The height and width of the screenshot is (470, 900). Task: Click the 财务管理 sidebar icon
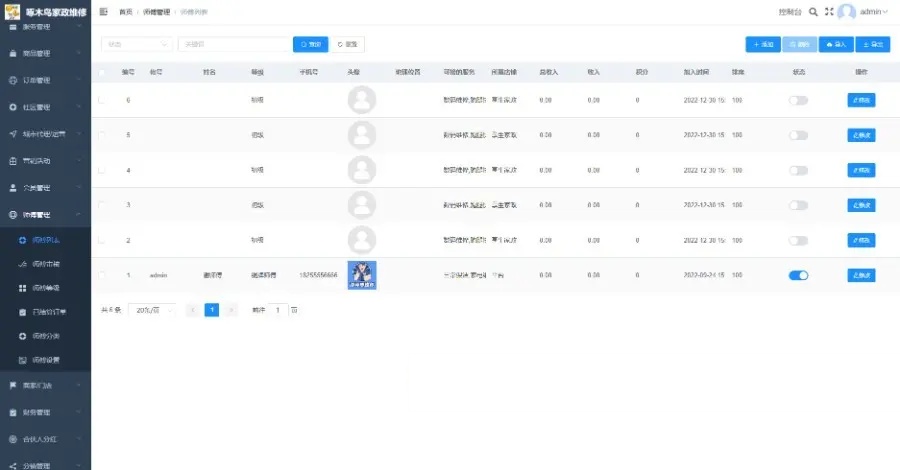tap(13, 412)
